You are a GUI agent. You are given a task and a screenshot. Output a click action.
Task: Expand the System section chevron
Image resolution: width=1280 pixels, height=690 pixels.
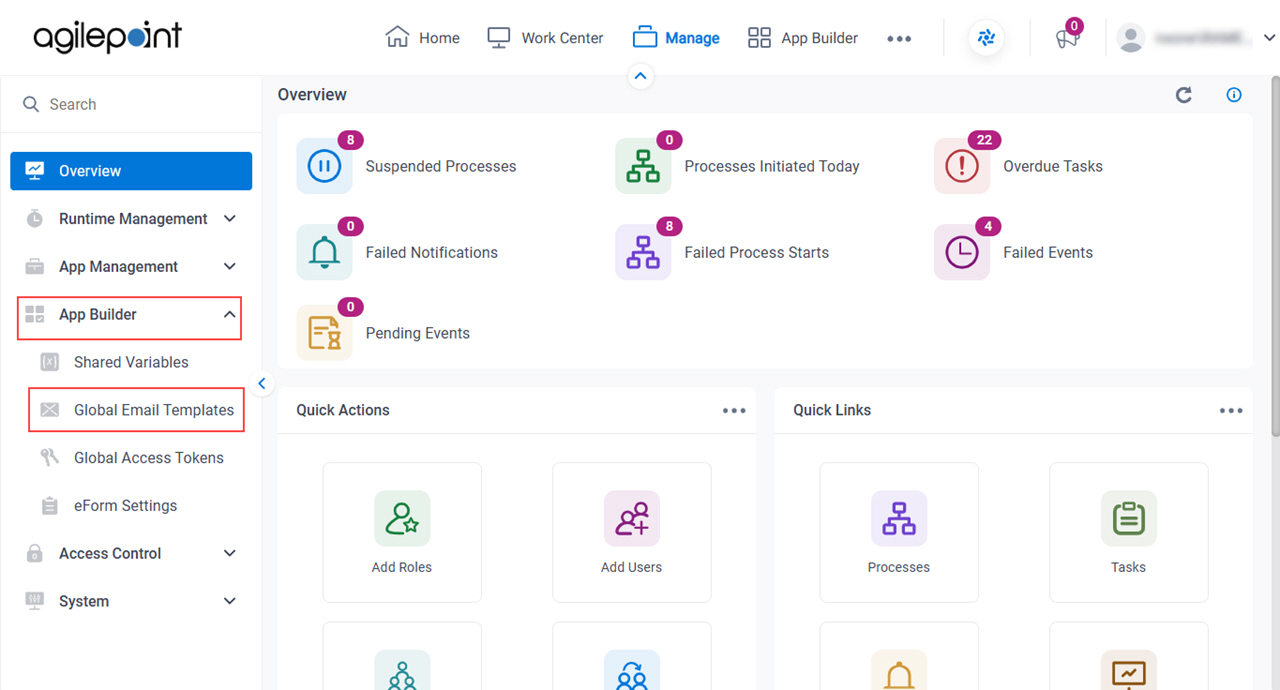tap(230, 601)
